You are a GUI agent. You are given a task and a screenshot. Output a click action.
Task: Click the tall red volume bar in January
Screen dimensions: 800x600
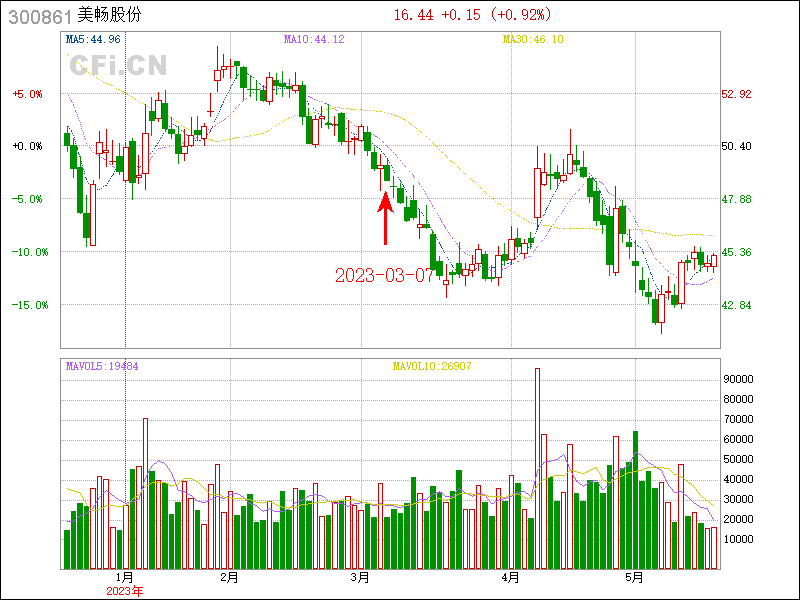(145, 493)
